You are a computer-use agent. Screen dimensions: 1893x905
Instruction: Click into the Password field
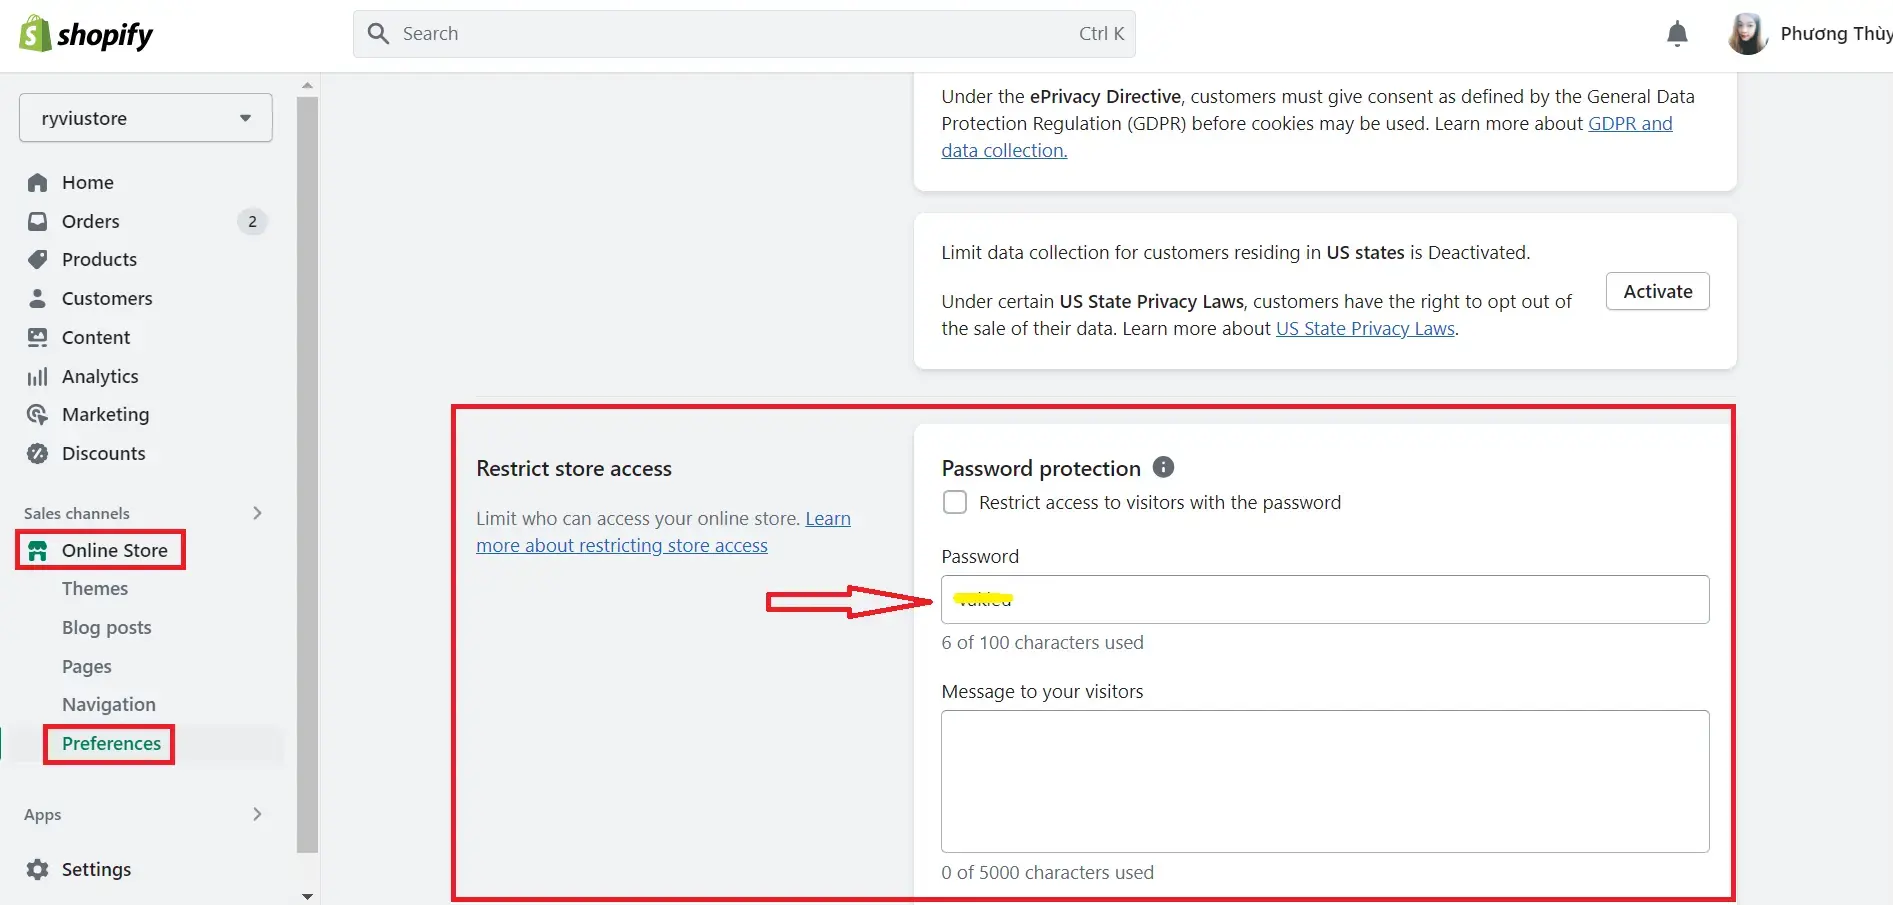(1325, 600)
